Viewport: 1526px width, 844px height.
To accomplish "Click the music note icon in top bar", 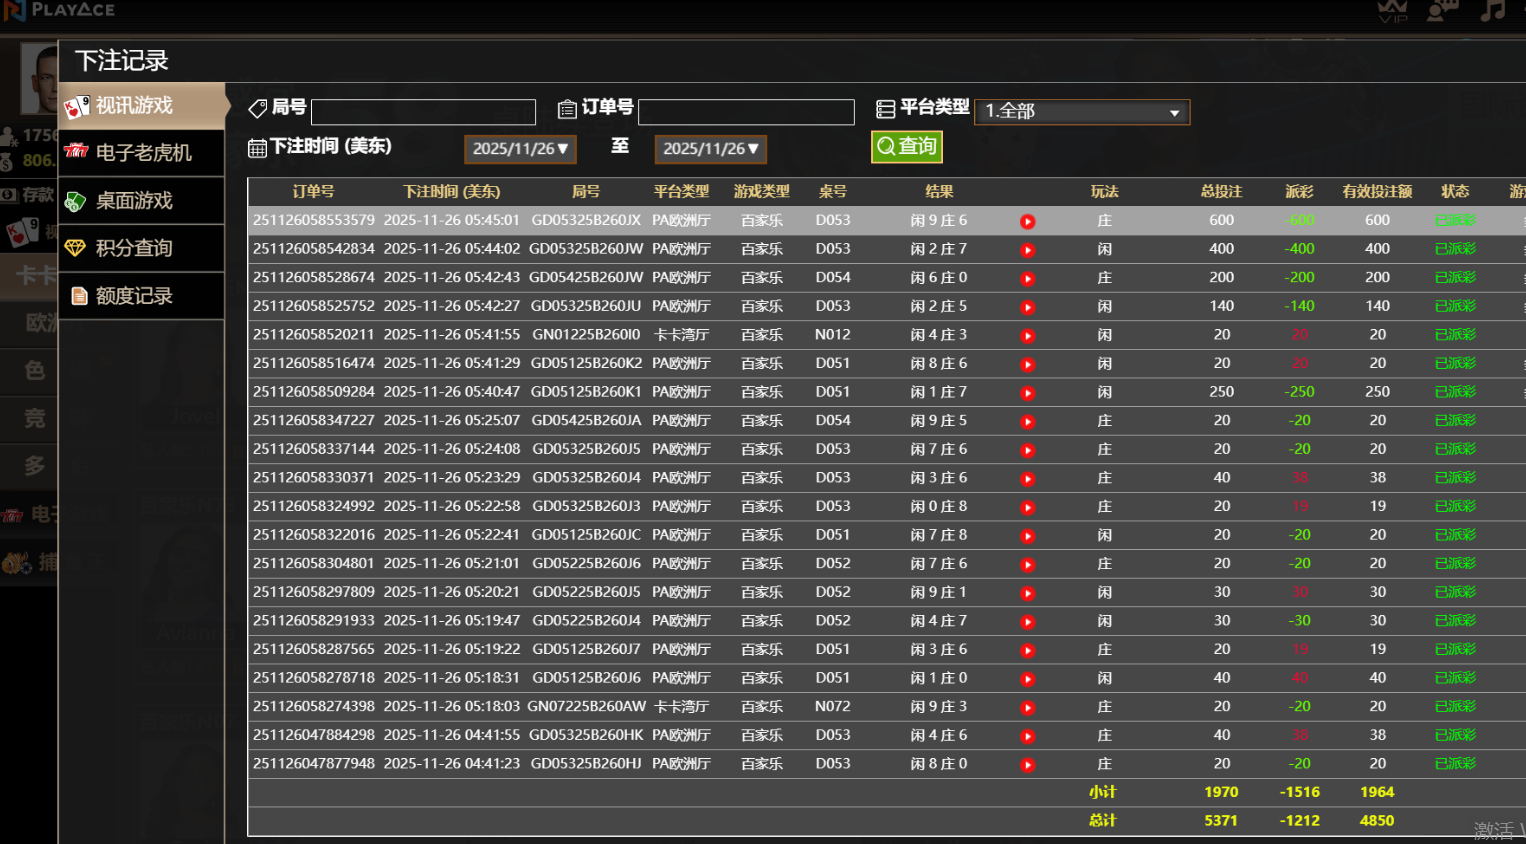I will coord(1492,12).
